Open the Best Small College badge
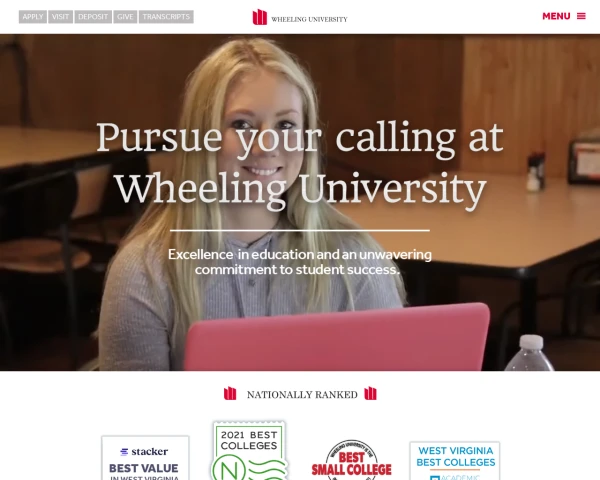Screen dimensions: 600x480 [351, 460]
